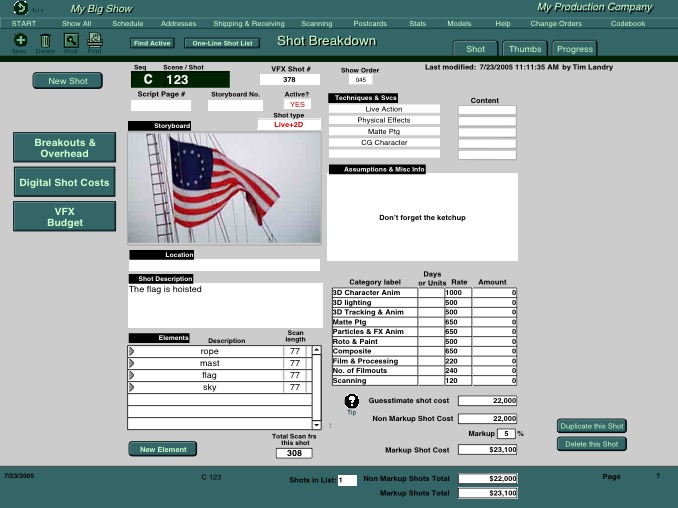The height and width of the screenshot is (508, 678).
Task: Click the Delete trash can icon
Action: (45, 40)
